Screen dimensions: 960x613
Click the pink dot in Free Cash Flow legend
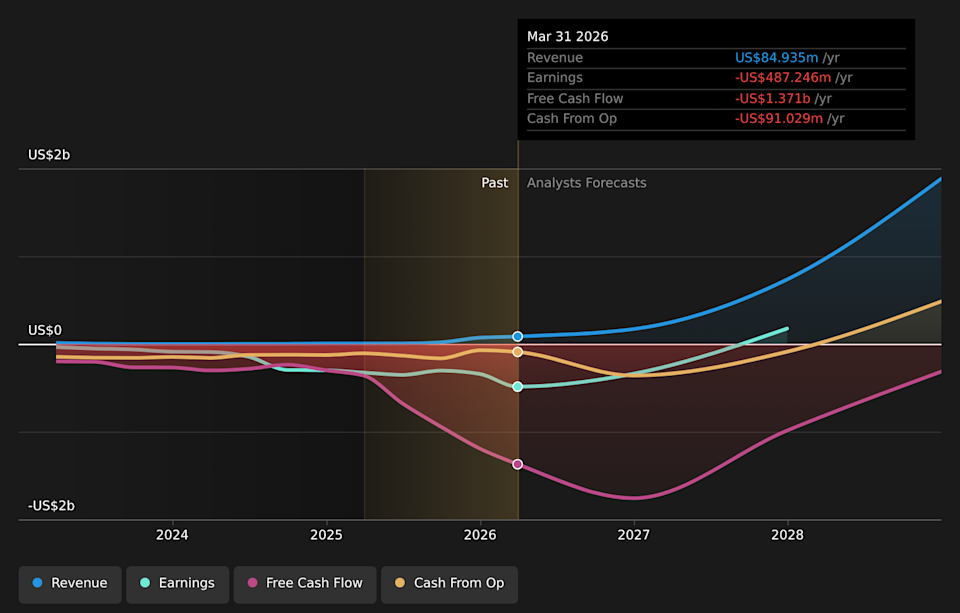252,583
